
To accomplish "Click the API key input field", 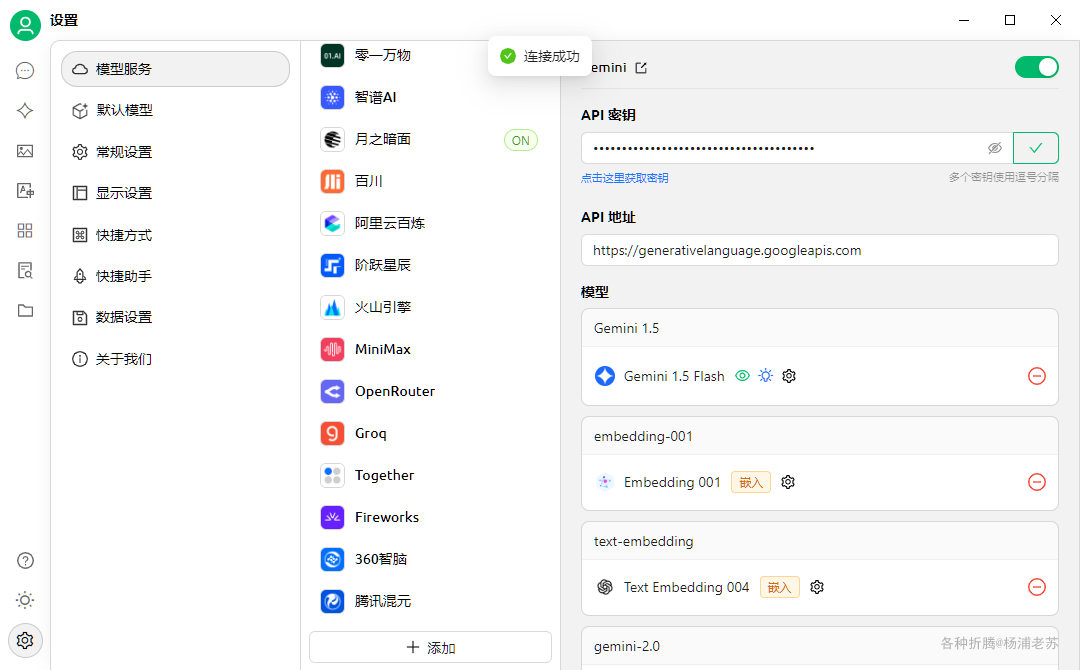I will tap(797, 148).
